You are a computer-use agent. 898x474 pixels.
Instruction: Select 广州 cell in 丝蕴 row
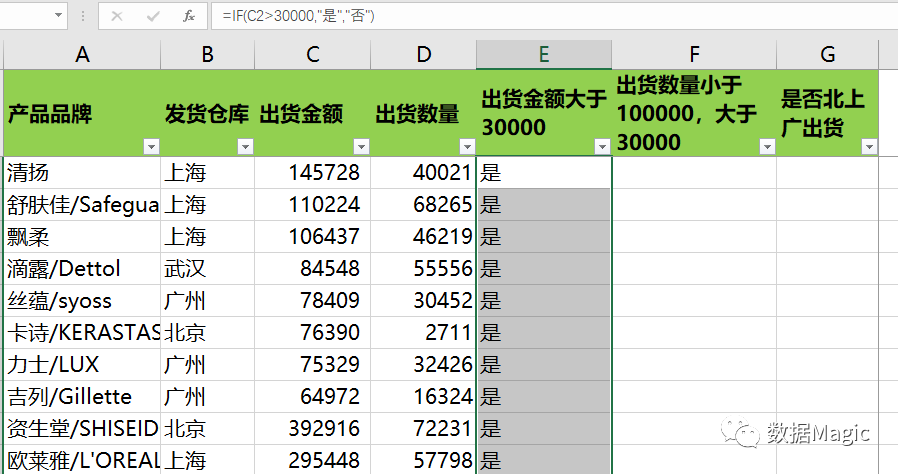(x=207, y=301)
